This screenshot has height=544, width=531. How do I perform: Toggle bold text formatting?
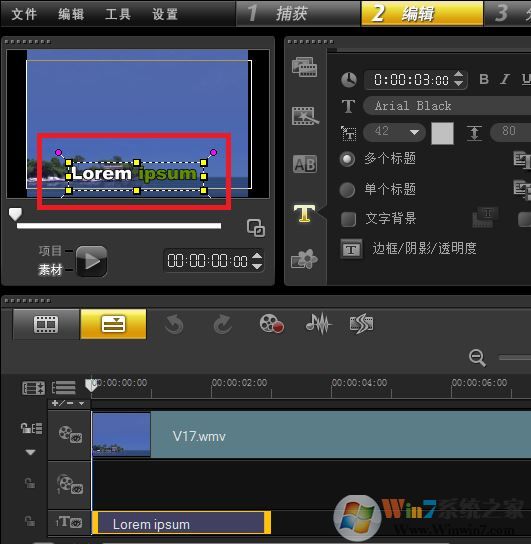[484, 79]
